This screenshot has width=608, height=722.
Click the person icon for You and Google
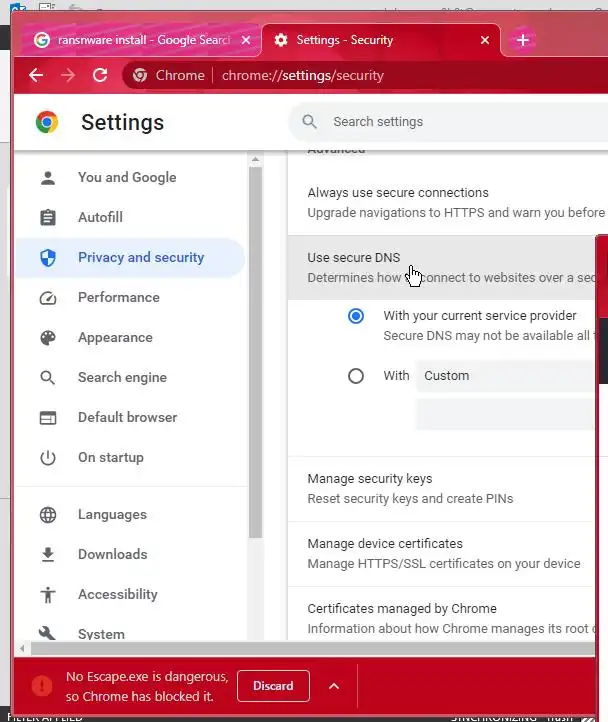48,178
